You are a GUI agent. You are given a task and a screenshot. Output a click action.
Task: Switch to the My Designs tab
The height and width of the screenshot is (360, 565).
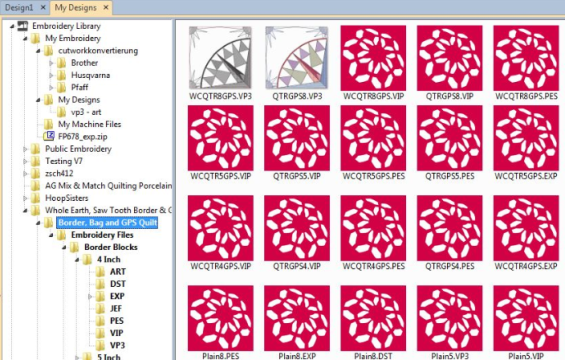pos(76,8)
